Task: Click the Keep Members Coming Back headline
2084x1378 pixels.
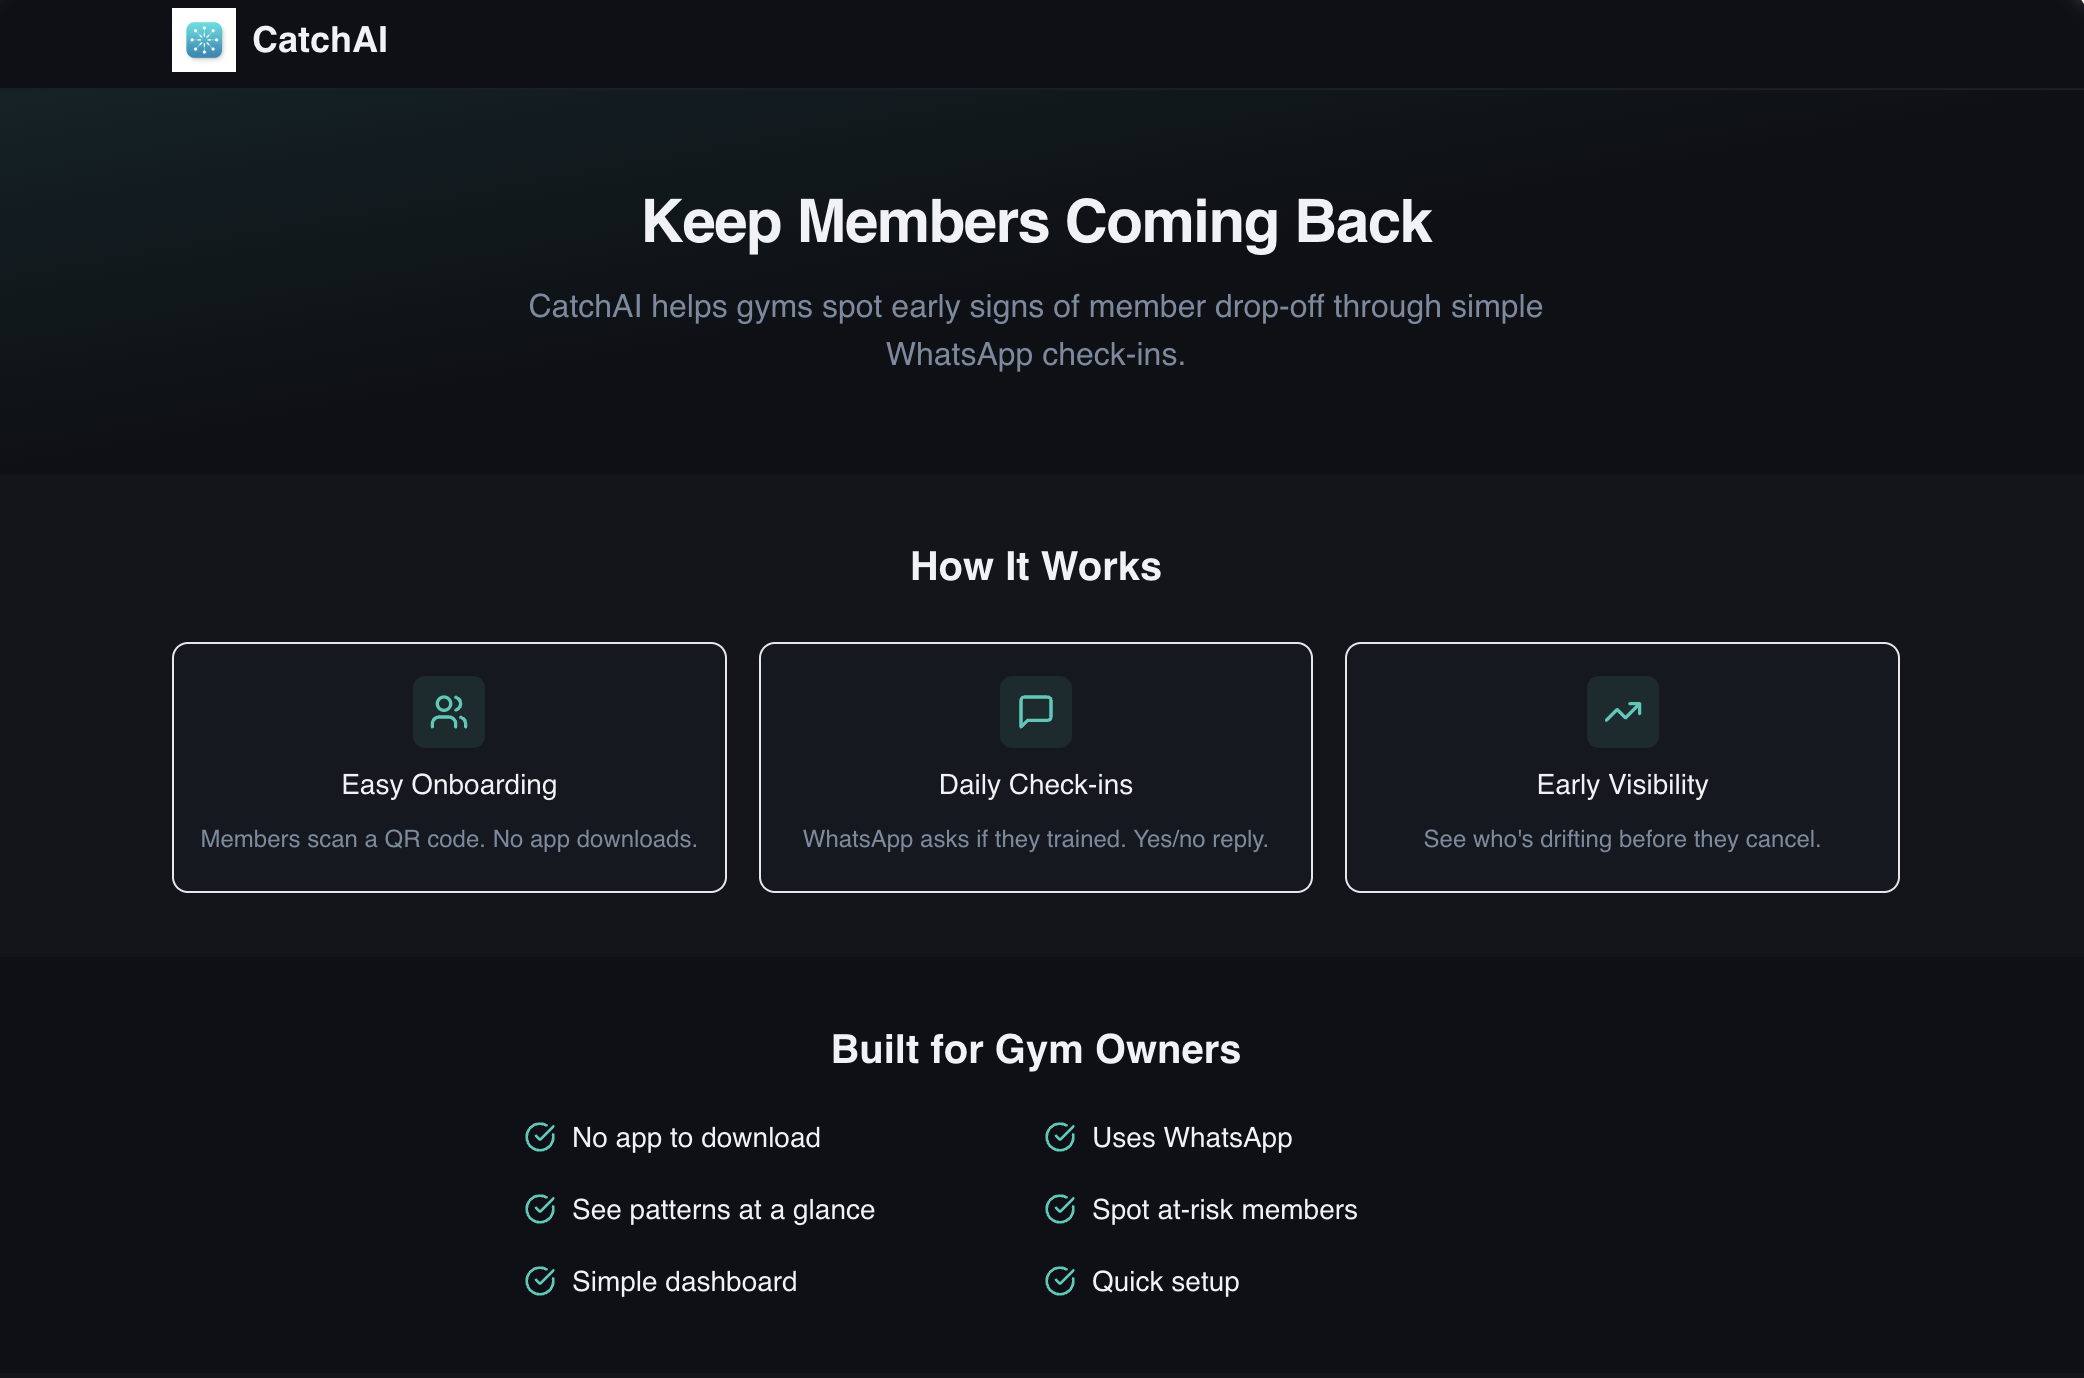Action: pos(1036,221)
